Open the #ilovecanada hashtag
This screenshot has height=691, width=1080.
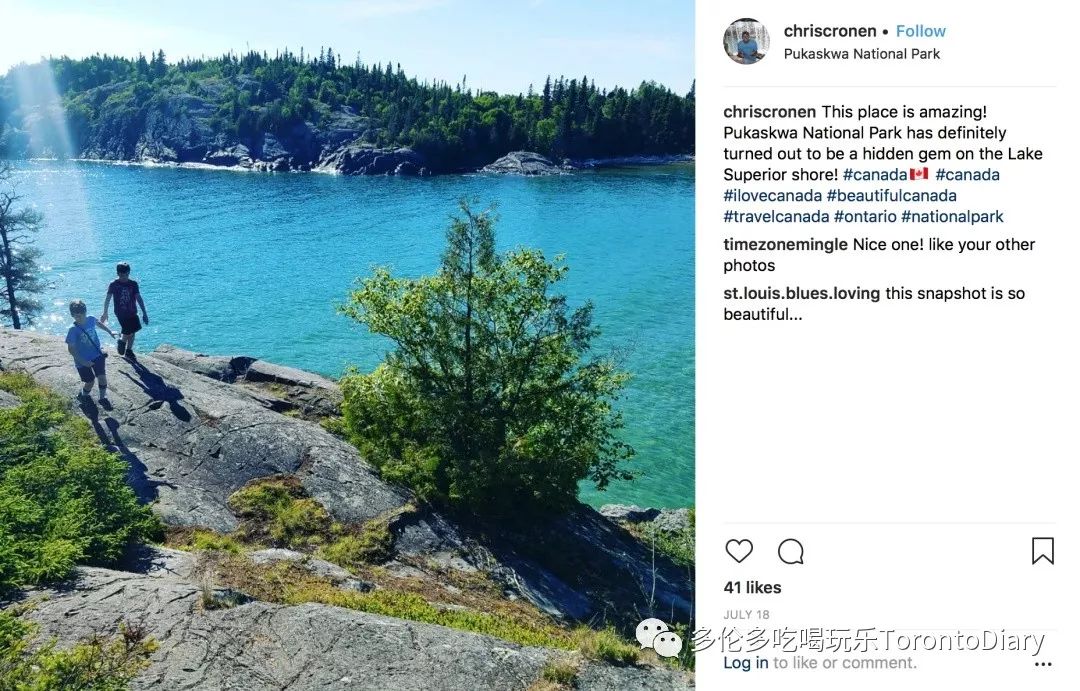coord(773,196)
